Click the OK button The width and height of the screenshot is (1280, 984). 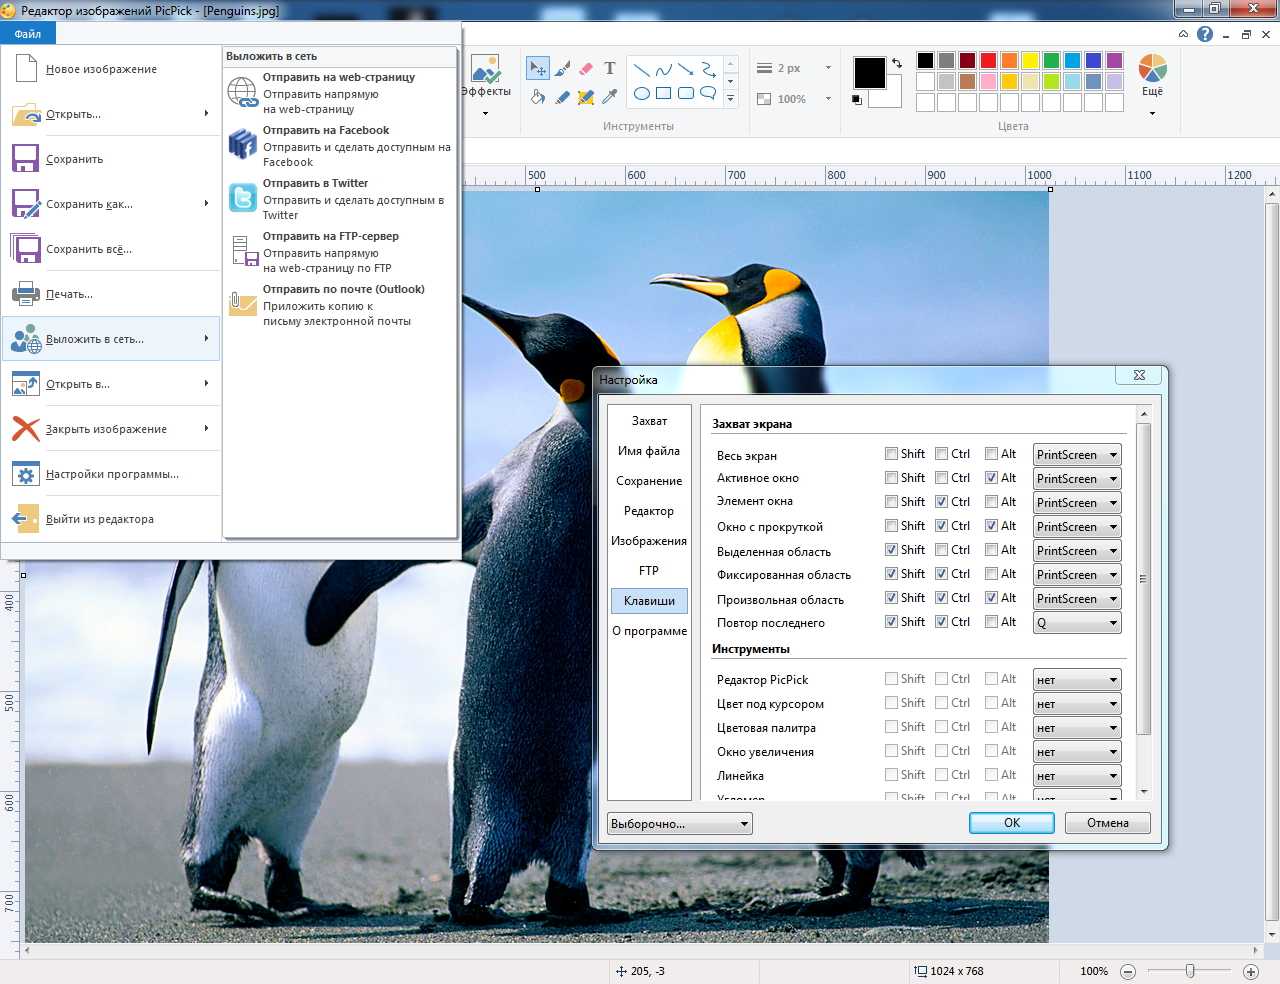click(x=1011, y=823)
